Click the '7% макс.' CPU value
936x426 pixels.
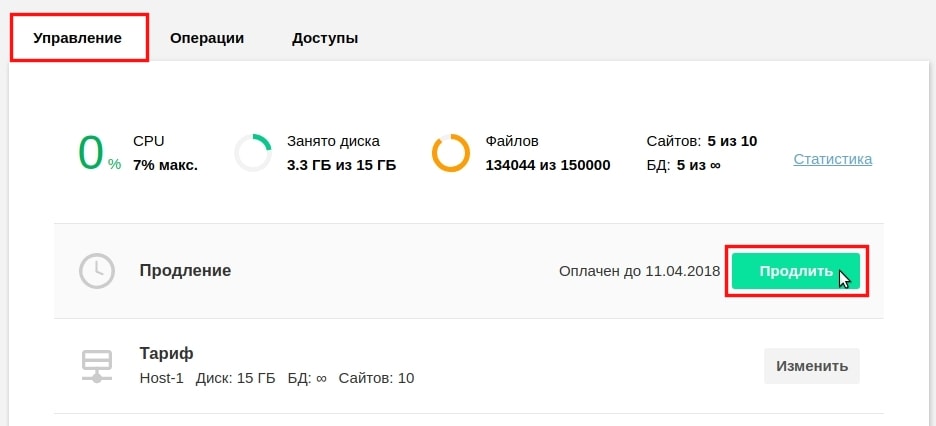tap(165, 165)
